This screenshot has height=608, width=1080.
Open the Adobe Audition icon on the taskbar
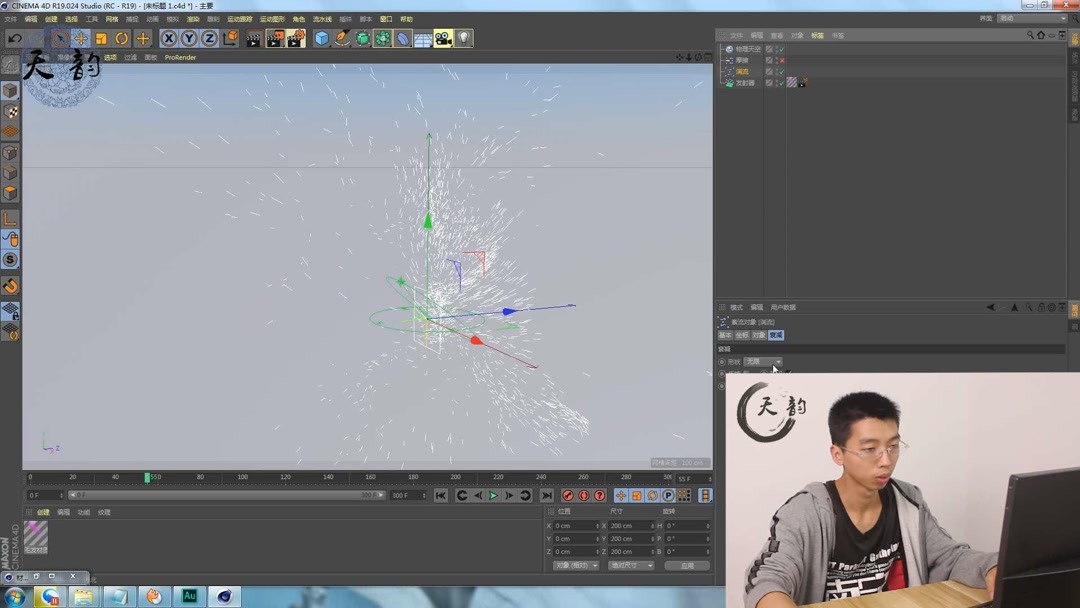pyautogui.click(x=189, y=597)
